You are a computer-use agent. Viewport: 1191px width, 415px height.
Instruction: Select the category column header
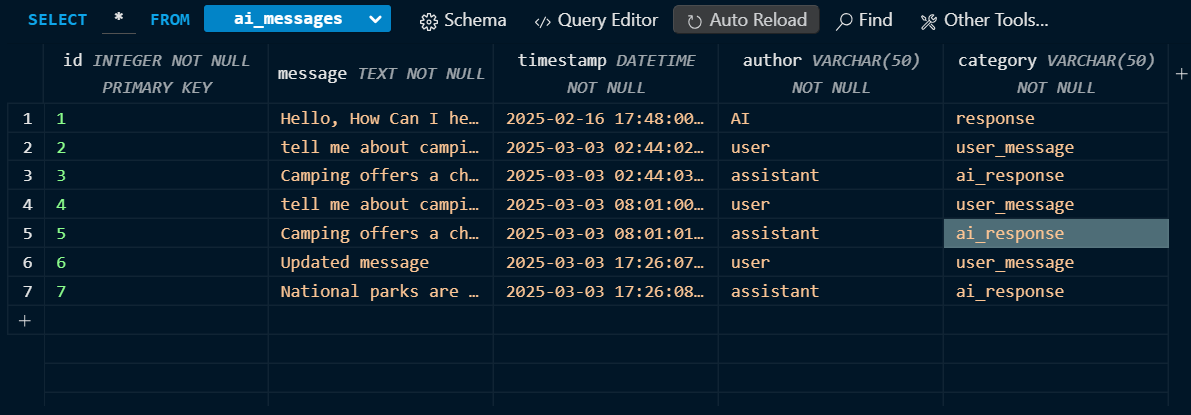coord(1055,73)
